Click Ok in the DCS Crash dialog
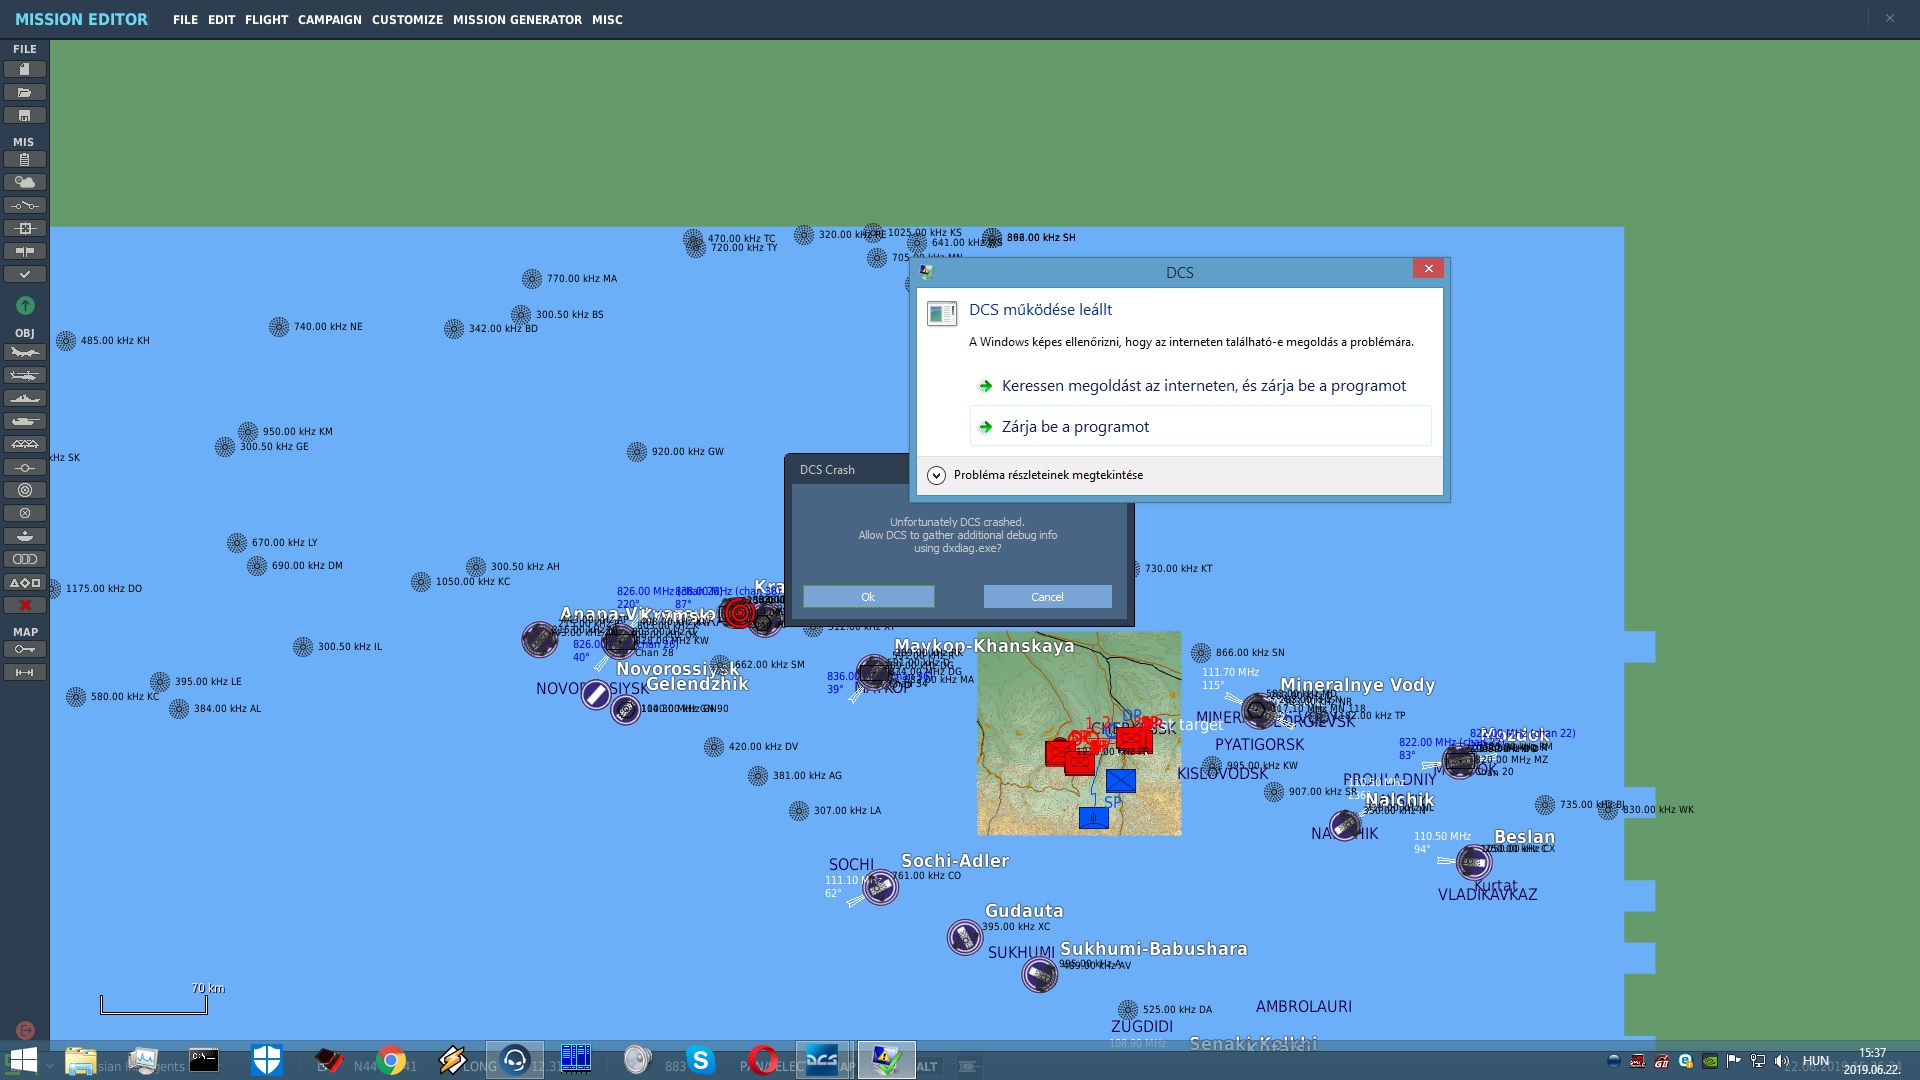Screen dimensions: 1920x1080 pos(868,597)
